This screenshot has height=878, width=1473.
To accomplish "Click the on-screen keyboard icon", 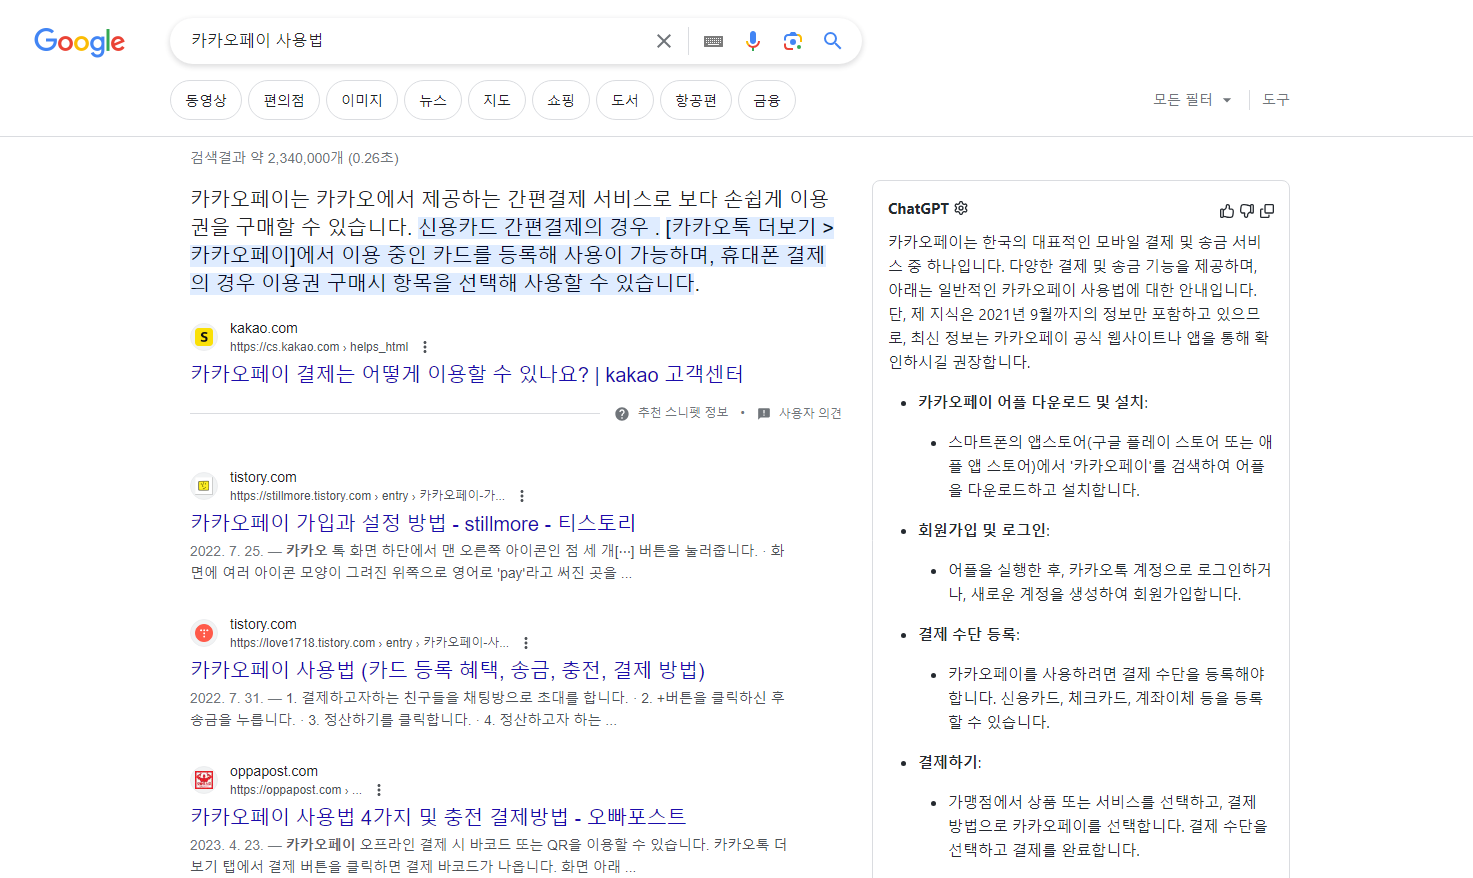I will click(x=712, y=40).
